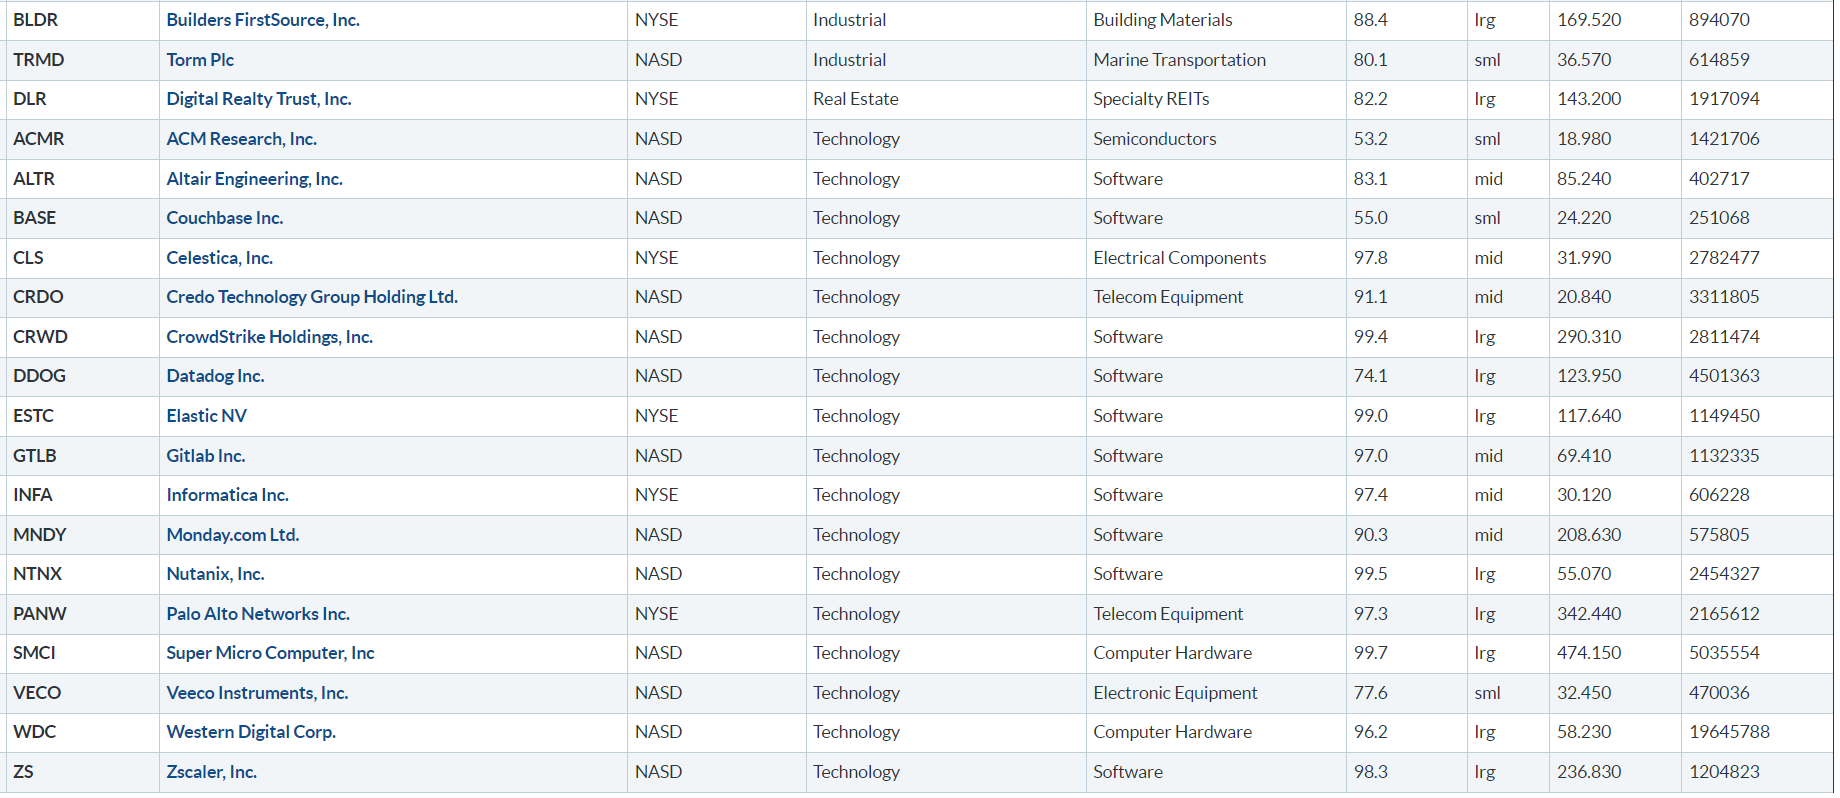Follow the ACM Research, Inc. link

242,139
